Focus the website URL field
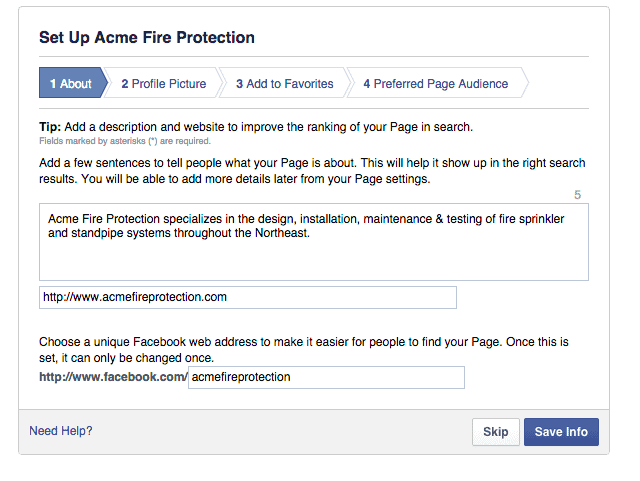 tap(248, 297)
